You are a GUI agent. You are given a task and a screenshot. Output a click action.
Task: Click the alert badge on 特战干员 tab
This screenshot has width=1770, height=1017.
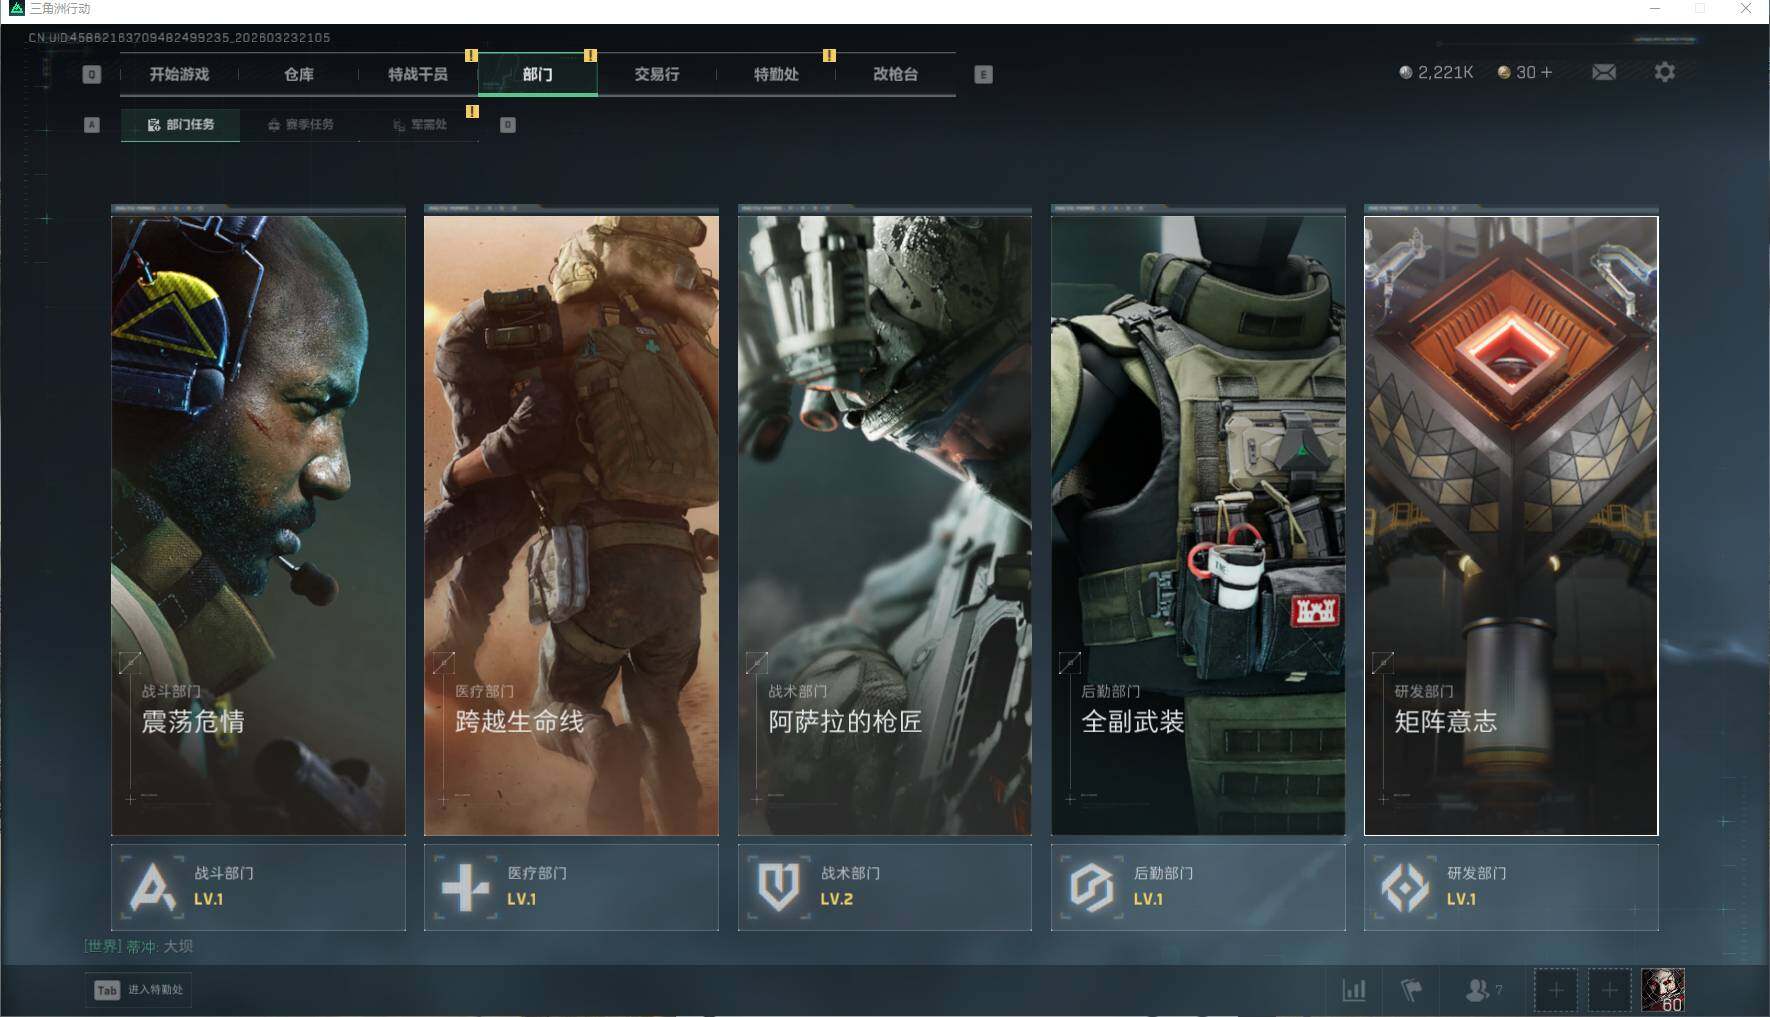click(x=471, y=55)
